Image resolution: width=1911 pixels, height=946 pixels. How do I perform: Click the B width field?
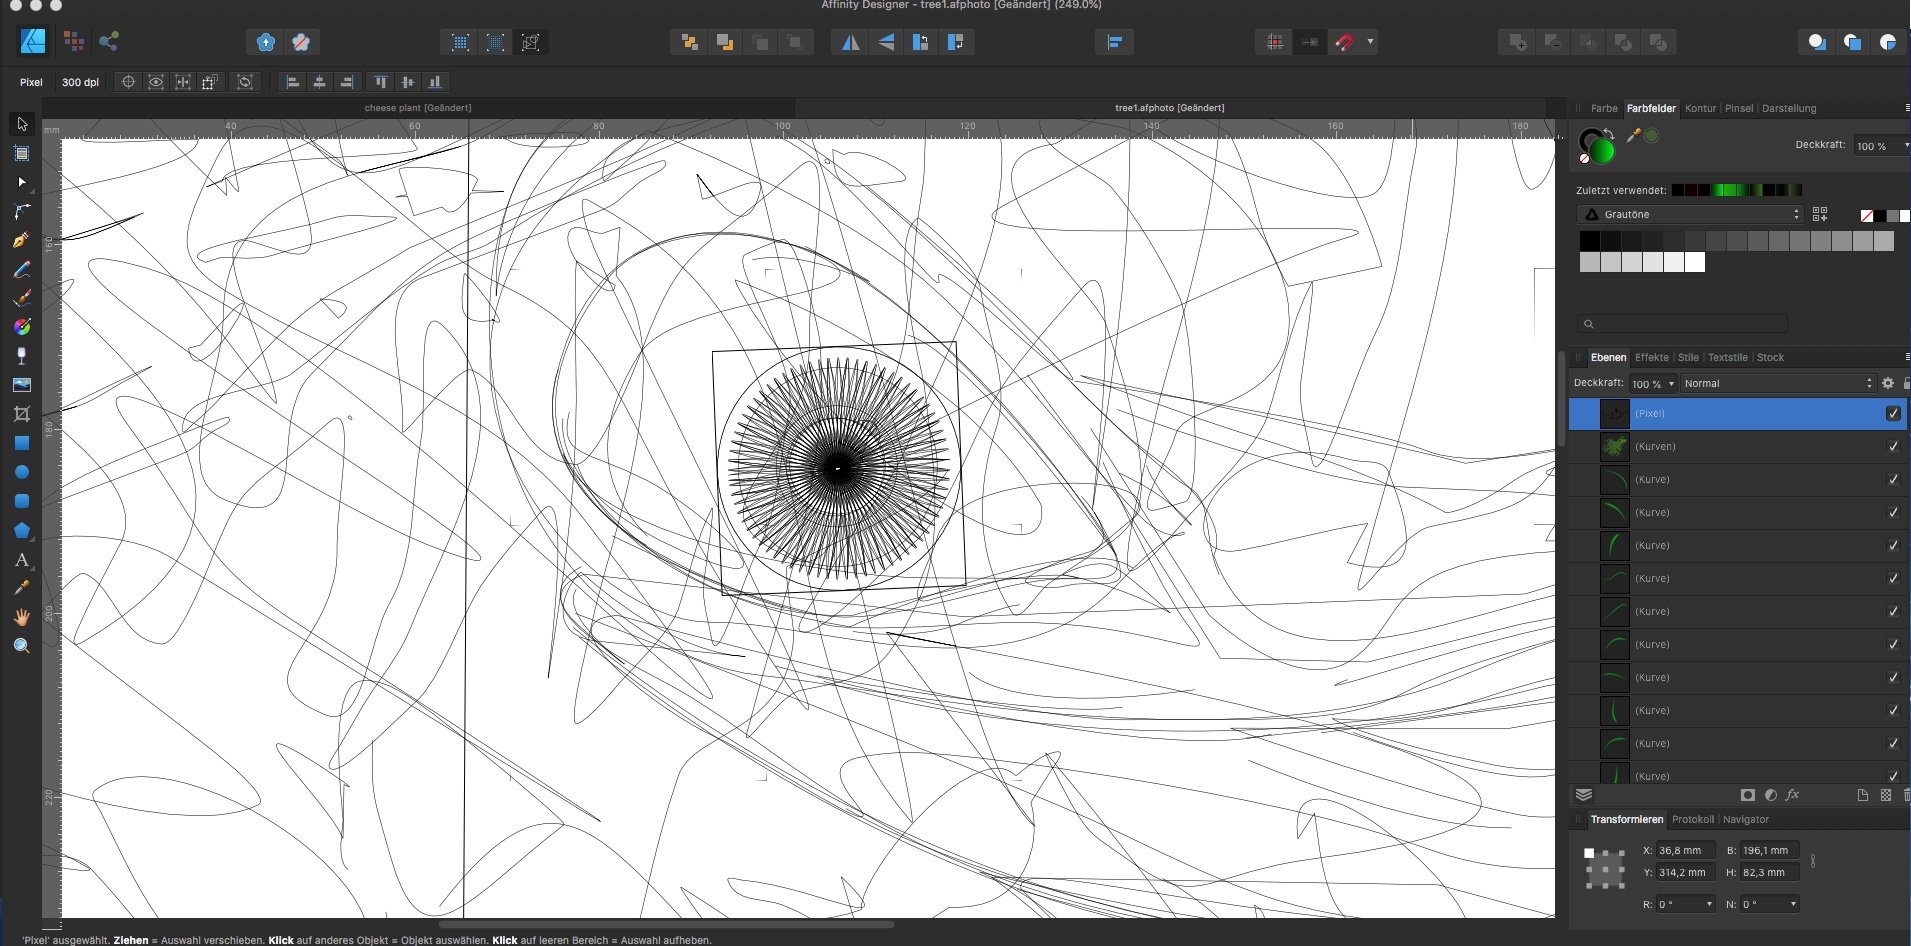[x=1769, y=850]
